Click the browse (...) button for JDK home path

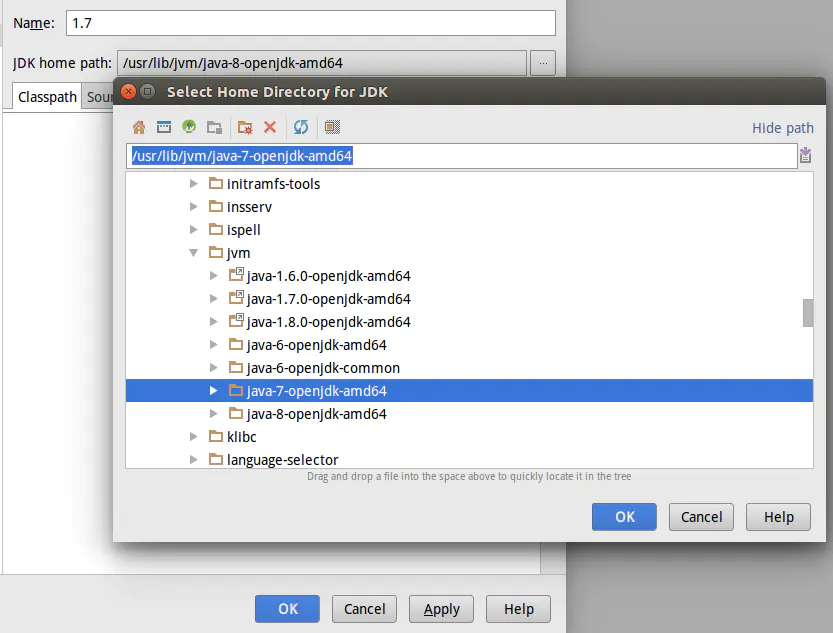(x=543, y=63)
